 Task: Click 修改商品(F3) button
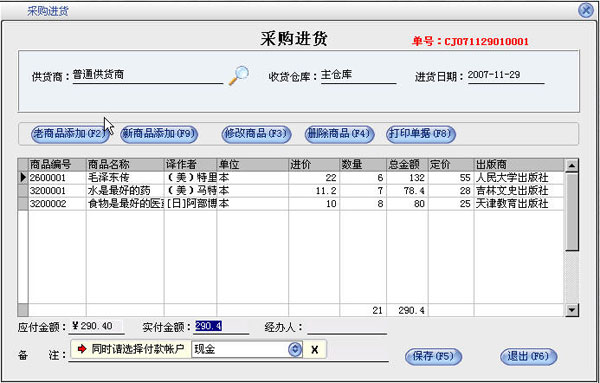tap(256, 134)
